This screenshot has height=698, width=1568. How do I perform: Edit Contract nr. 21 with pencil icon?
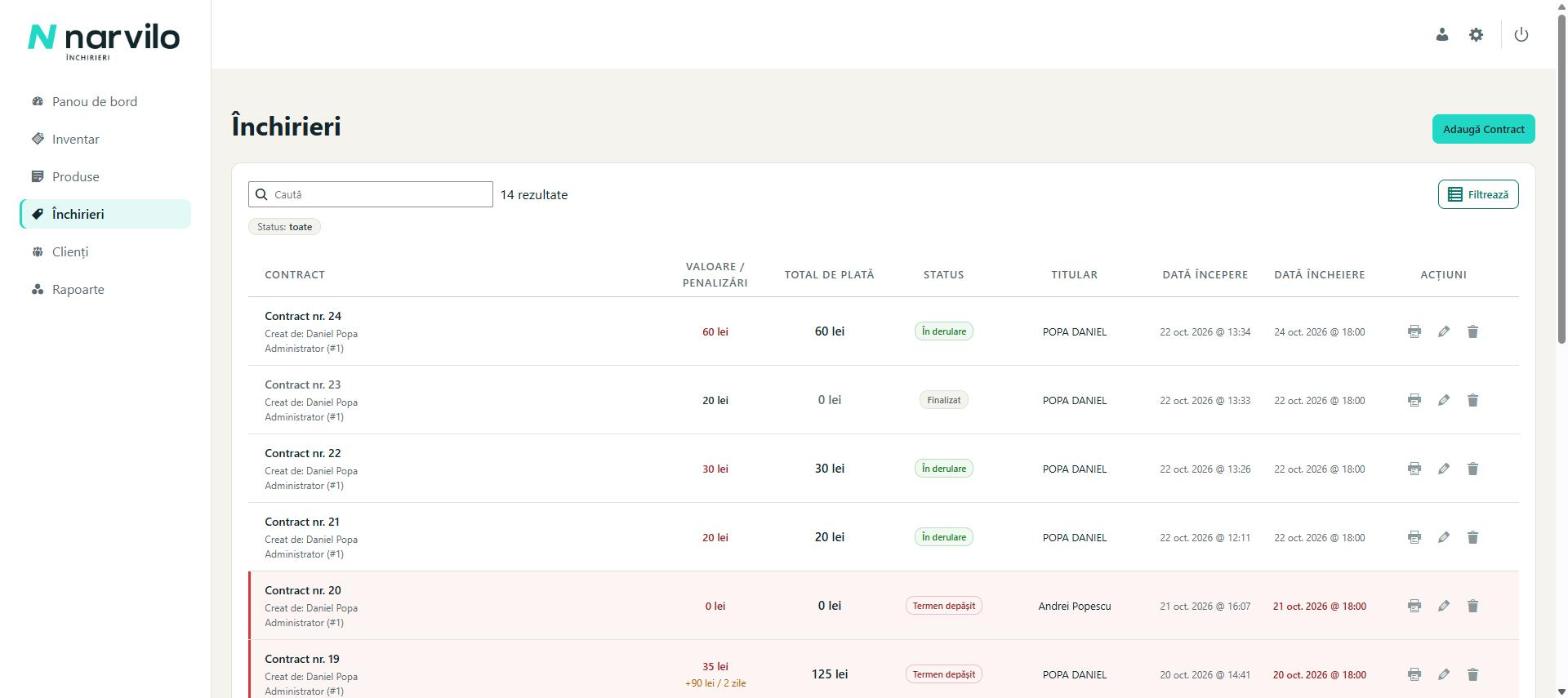pos(1443,537)
